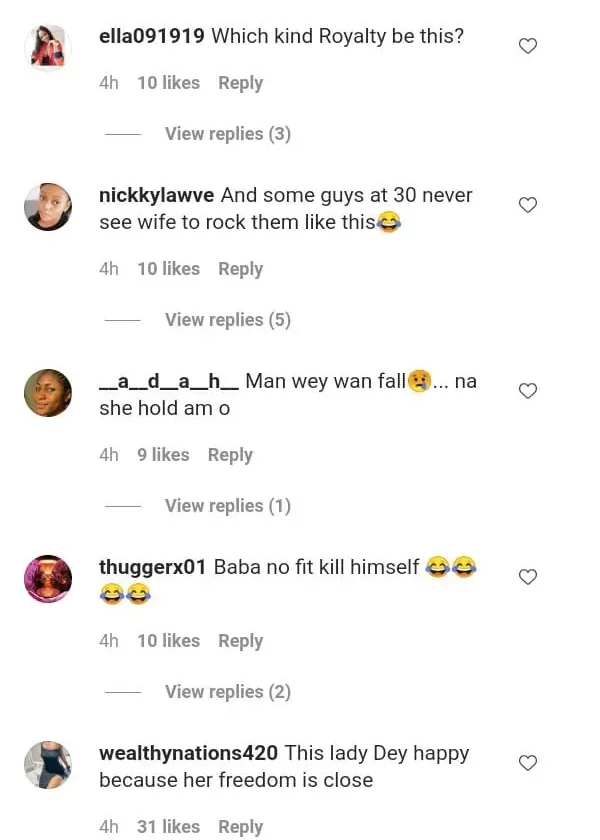View the 31 likes list
The image size is (600, 840).
coord(168,827)
